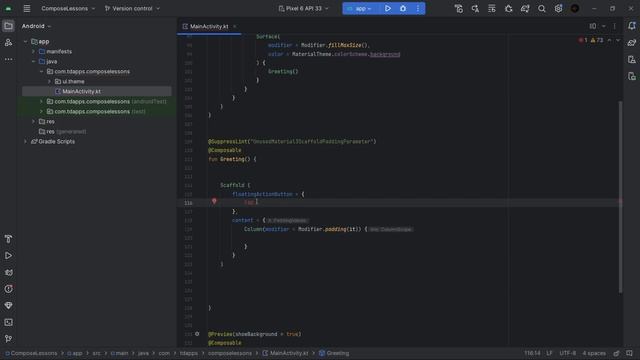This screenshot has height=360, width=640.
Task: Open Device Explorer right sidebar icon
Action: [632, 76]
